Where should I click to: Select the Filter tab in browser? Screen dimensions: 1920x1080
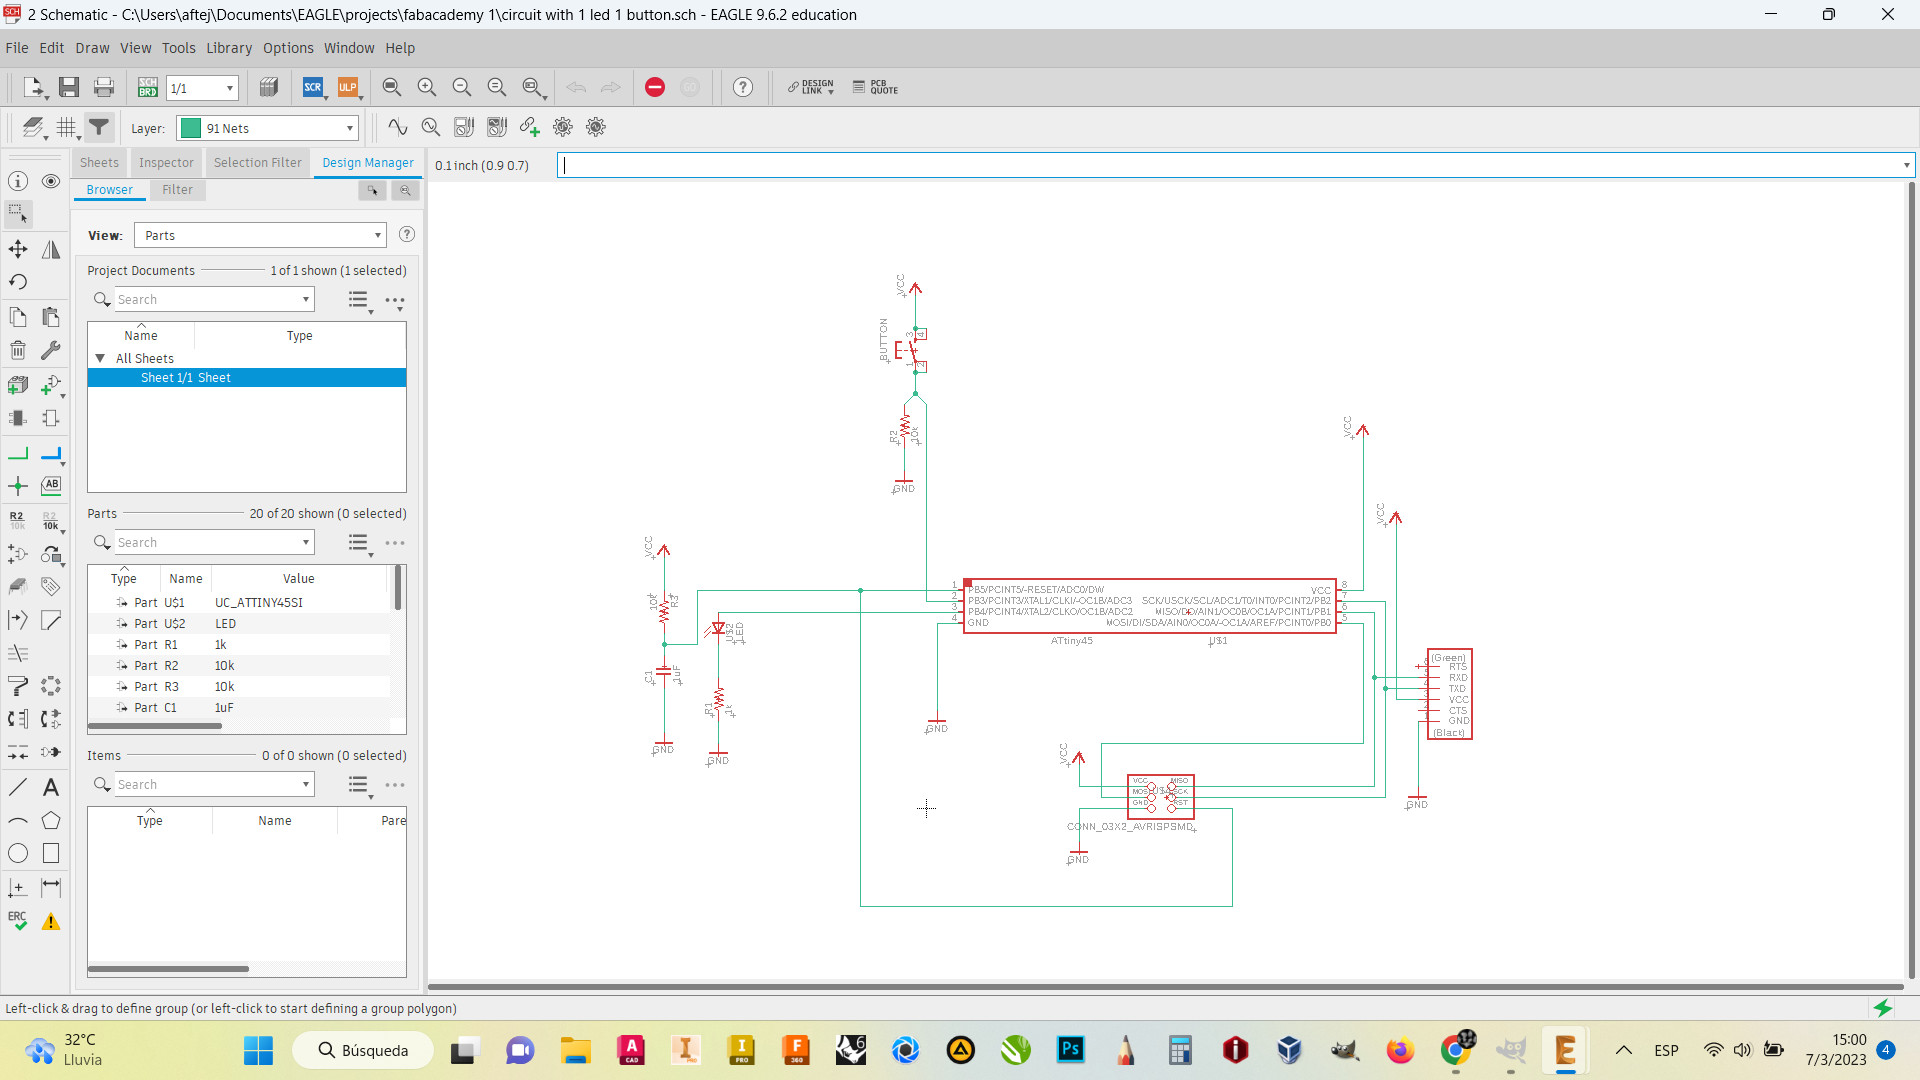point(177,189)
